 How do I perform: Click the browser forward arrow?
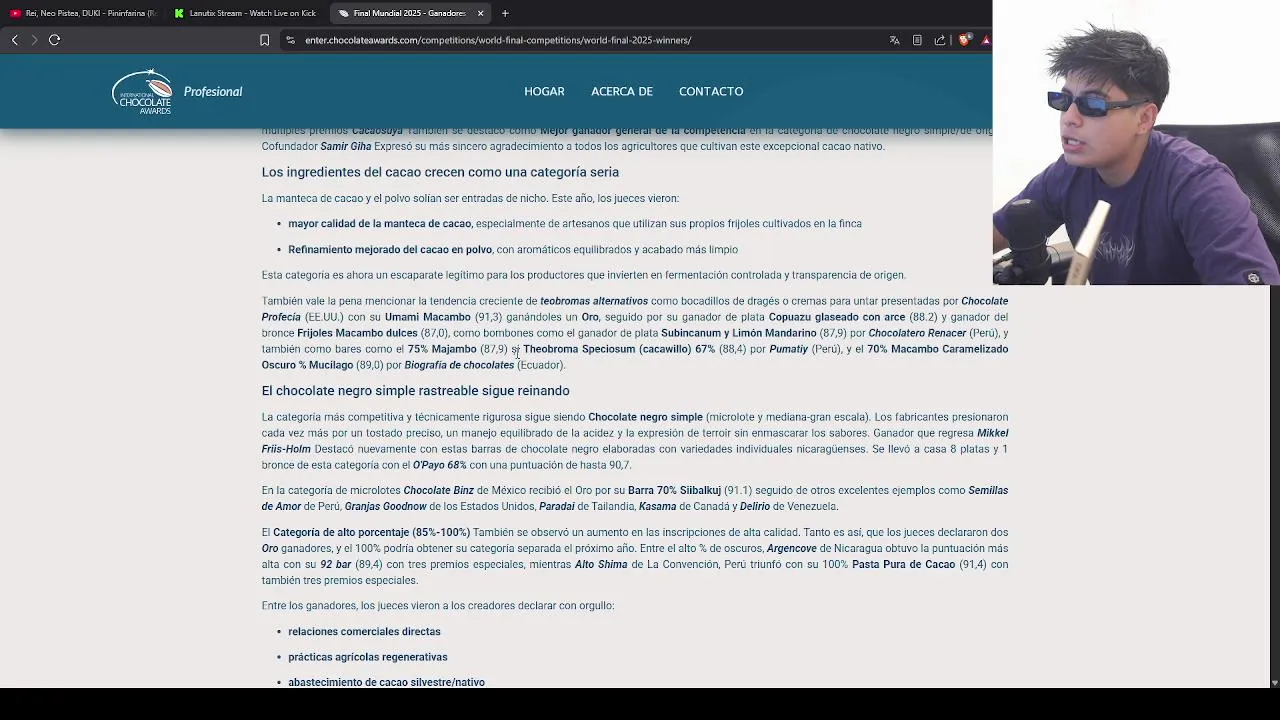coord(34,40)
